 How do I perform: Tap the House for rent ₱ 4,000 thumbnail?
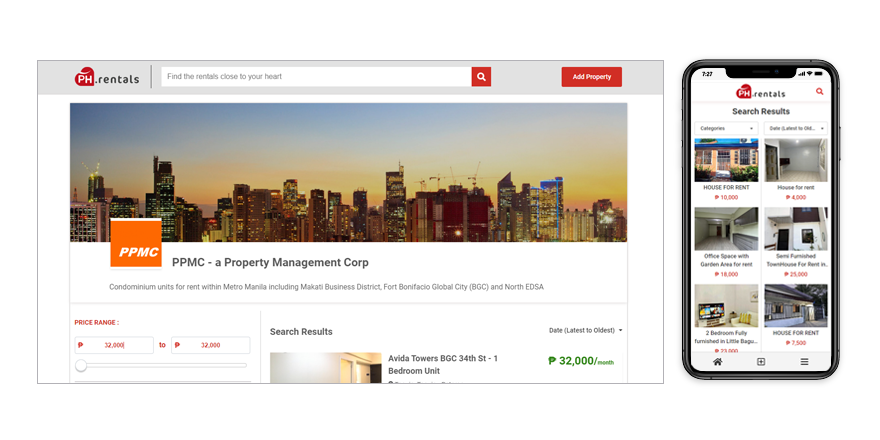pos(795,161)
